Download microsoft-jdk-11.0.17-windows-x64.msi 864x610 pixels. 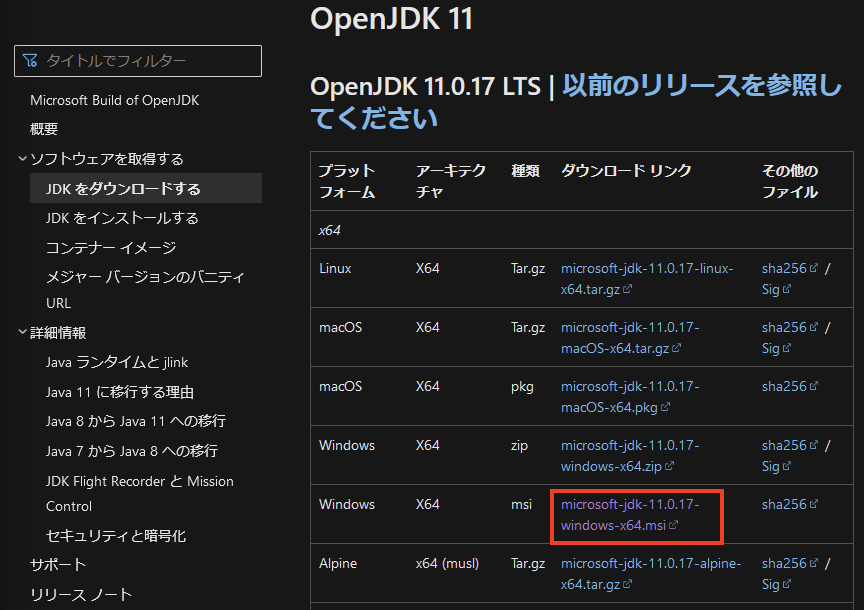tap(630, 515)
